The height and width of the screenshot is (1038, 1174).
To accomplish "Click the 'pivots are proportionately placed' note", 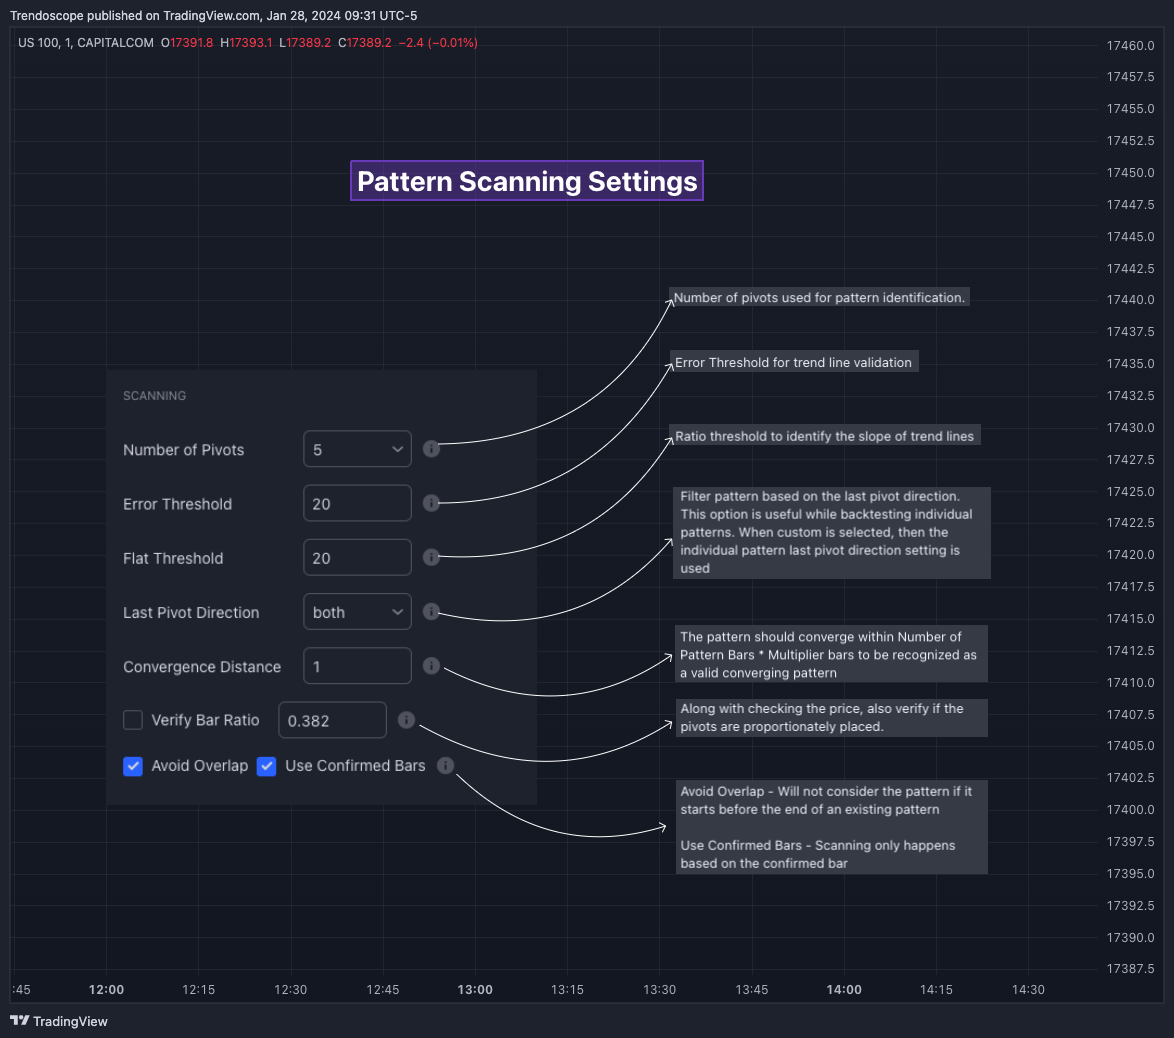I will tap(832, 717).
